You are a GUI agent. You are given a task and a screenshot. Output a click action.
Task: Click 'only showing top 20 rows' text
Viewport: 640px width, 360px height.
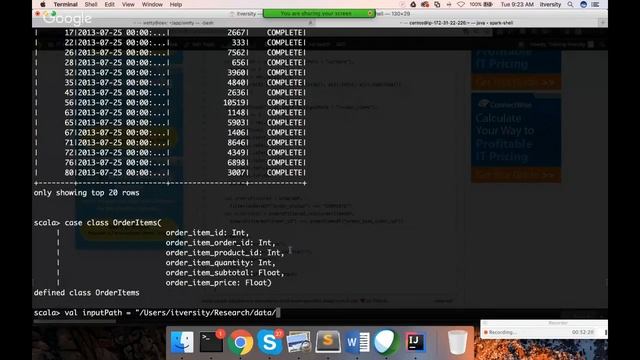(87, 193)
